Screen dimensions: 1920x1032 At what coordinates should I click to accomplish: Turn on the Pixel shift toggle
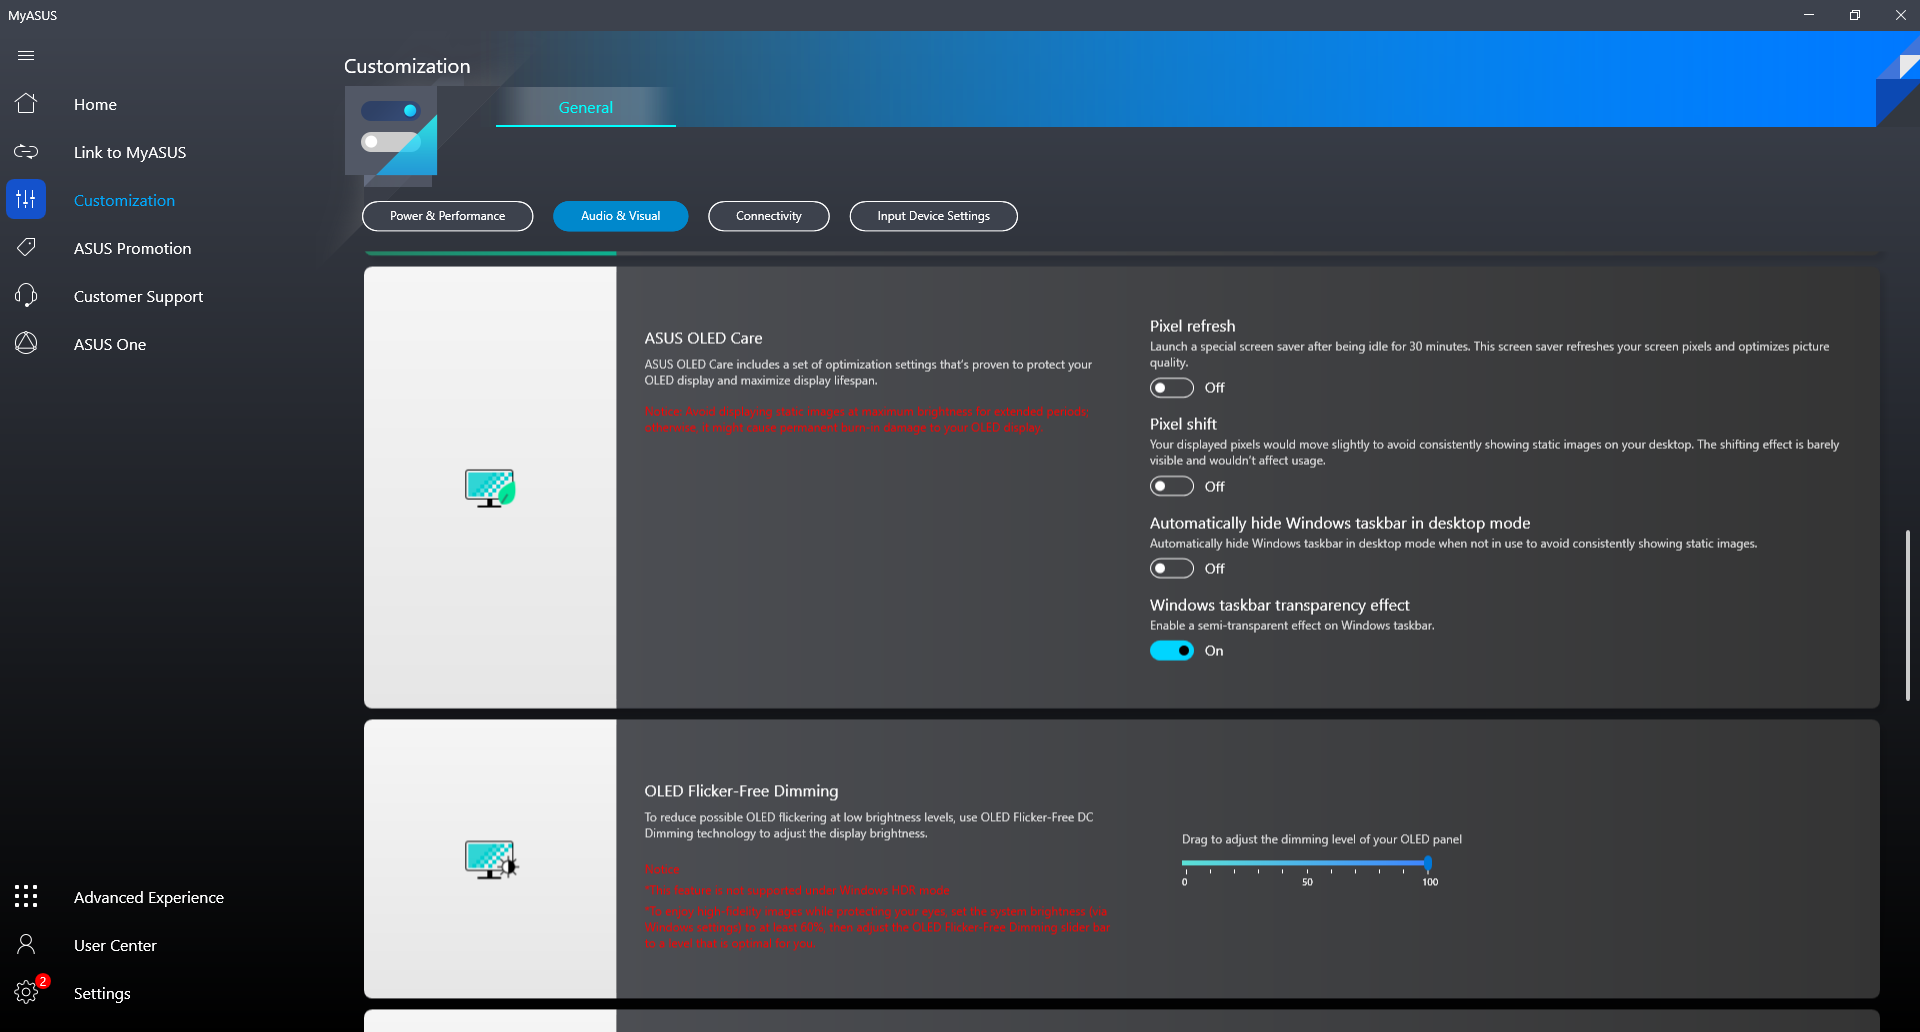[1172, 486]
